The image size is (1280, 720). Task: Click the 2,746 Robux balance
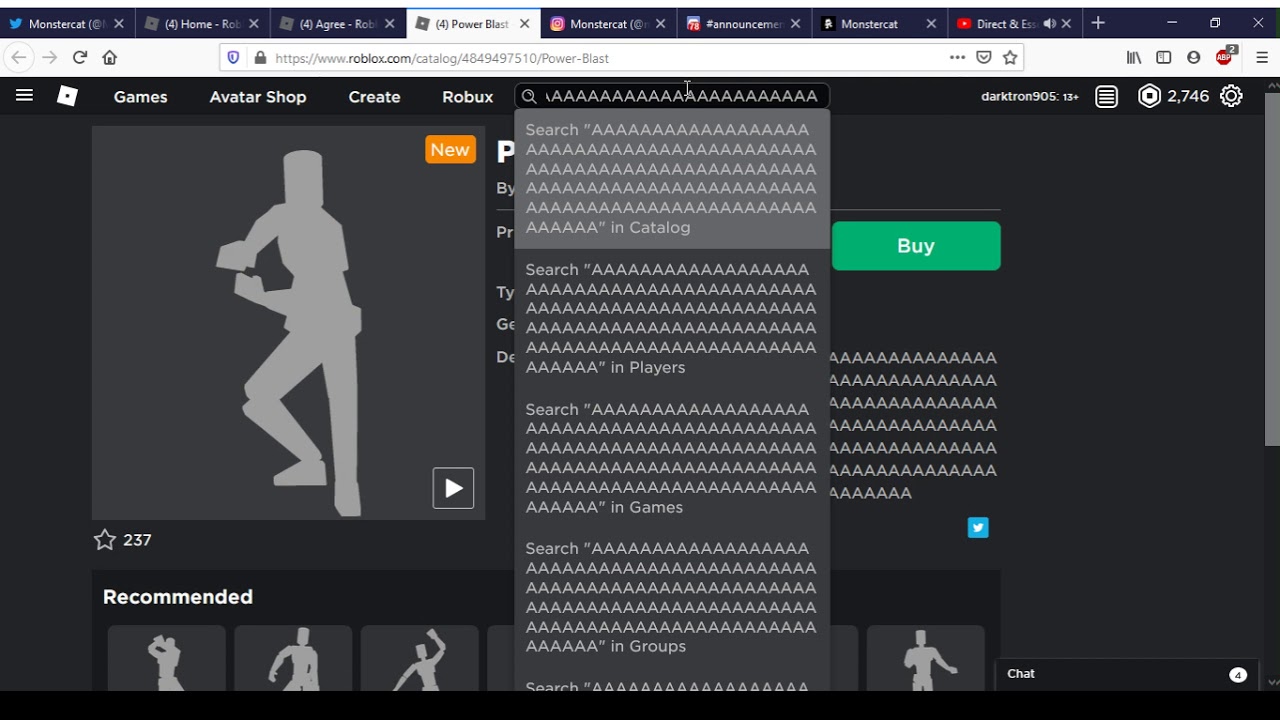pyautogui.click(x=1188, y=96)
